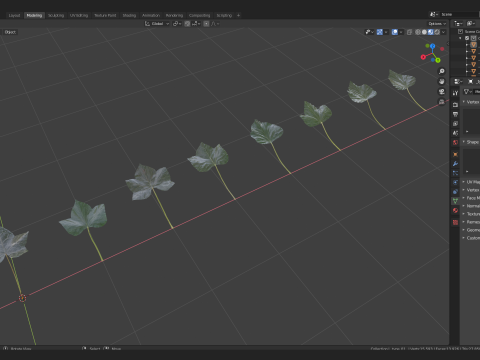Switch to UV Editing workspace tab

pos(79,15)
